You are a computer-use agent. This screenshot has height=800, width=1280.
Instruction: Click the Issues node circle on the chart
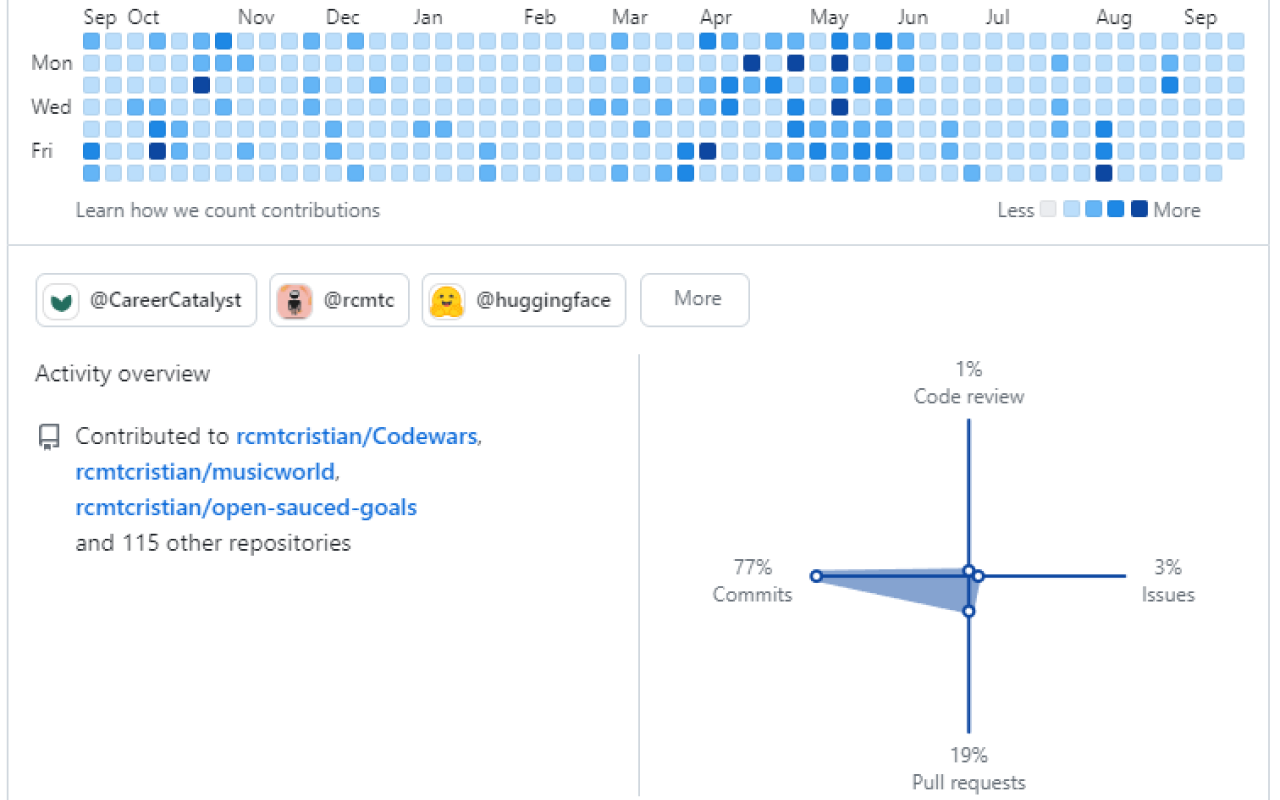coord(977,576)
